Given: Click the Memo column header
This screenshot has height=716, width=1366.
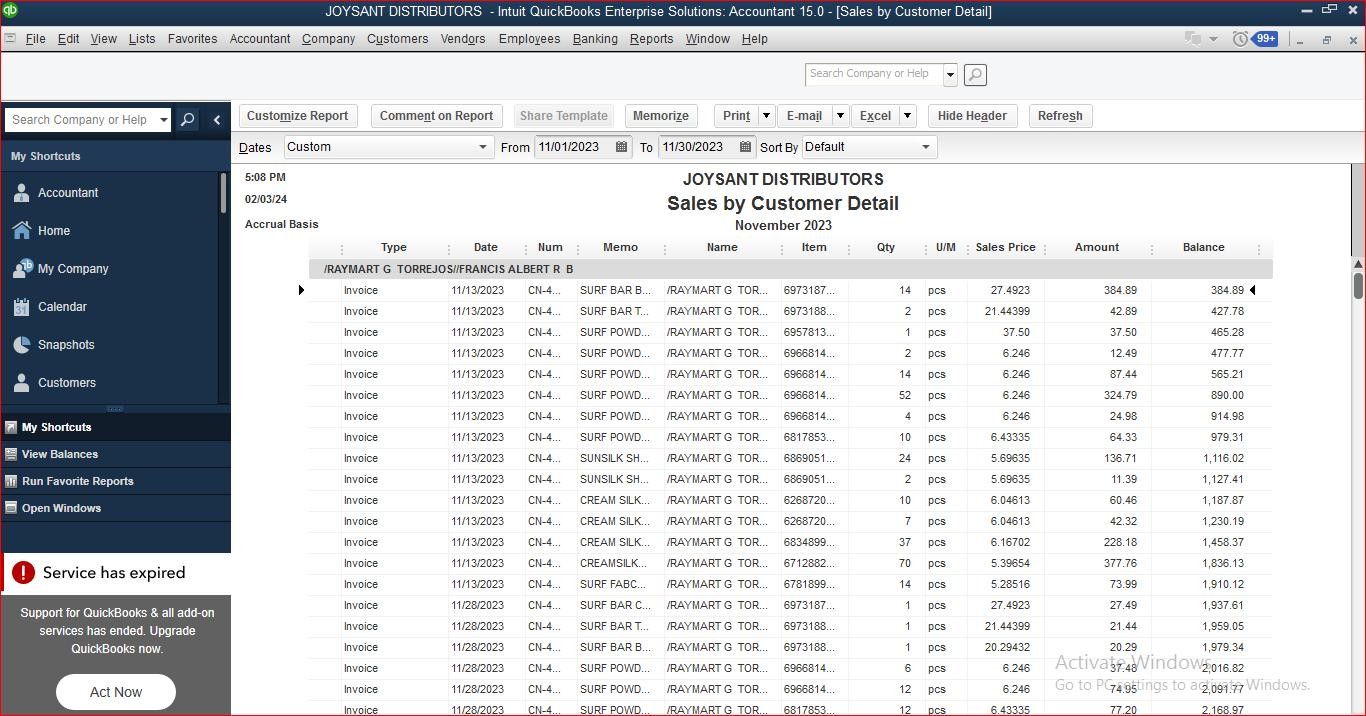Looking at the screenshot, I should click(620, 248).
